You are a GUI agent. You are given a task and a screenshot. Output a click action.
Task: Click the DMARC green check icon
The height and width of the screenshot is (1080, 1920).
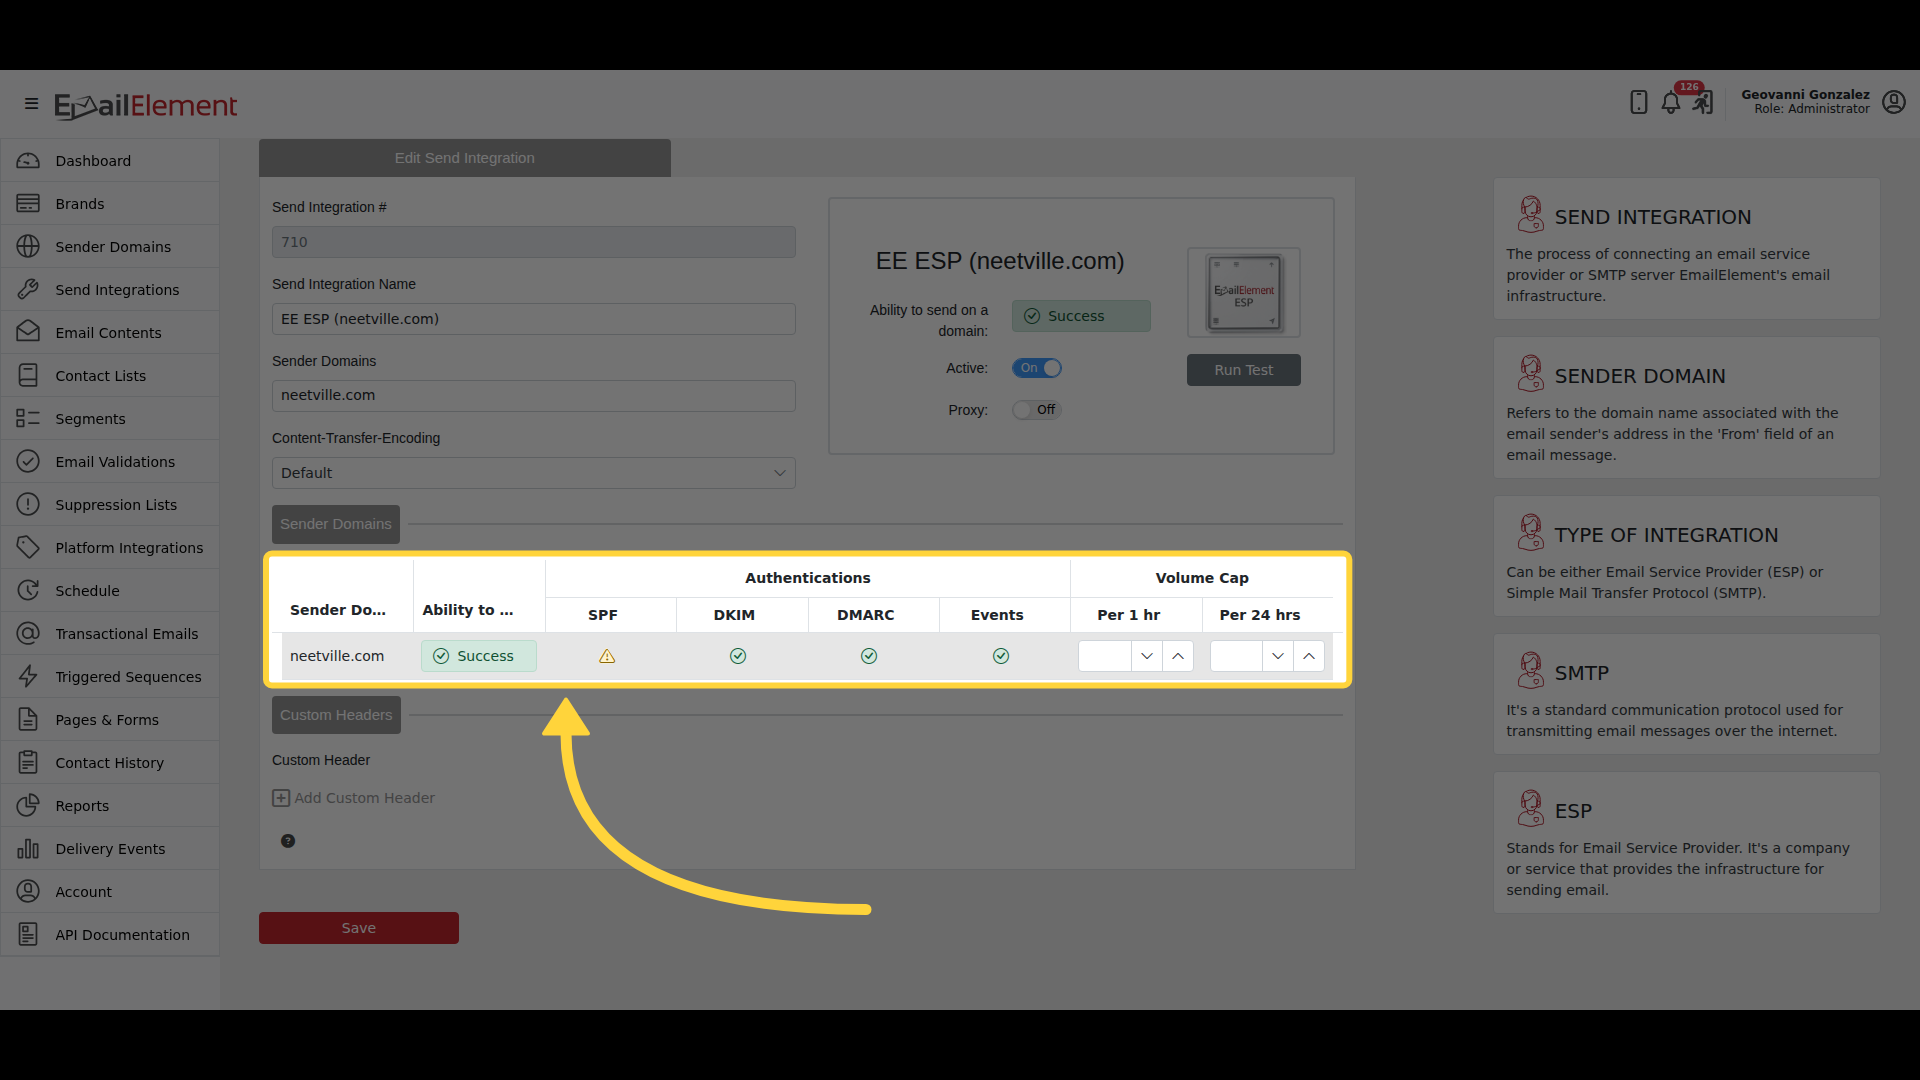pyautogui.click(x=869, y=656)
